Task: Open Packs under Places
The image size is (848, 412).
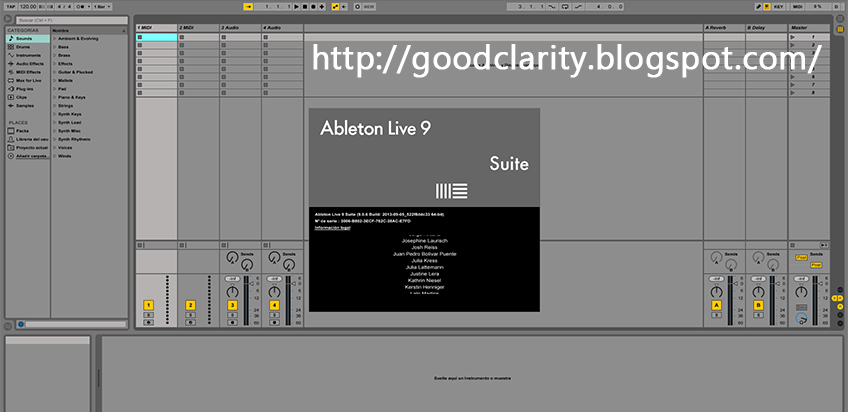Action: point(28,131)
